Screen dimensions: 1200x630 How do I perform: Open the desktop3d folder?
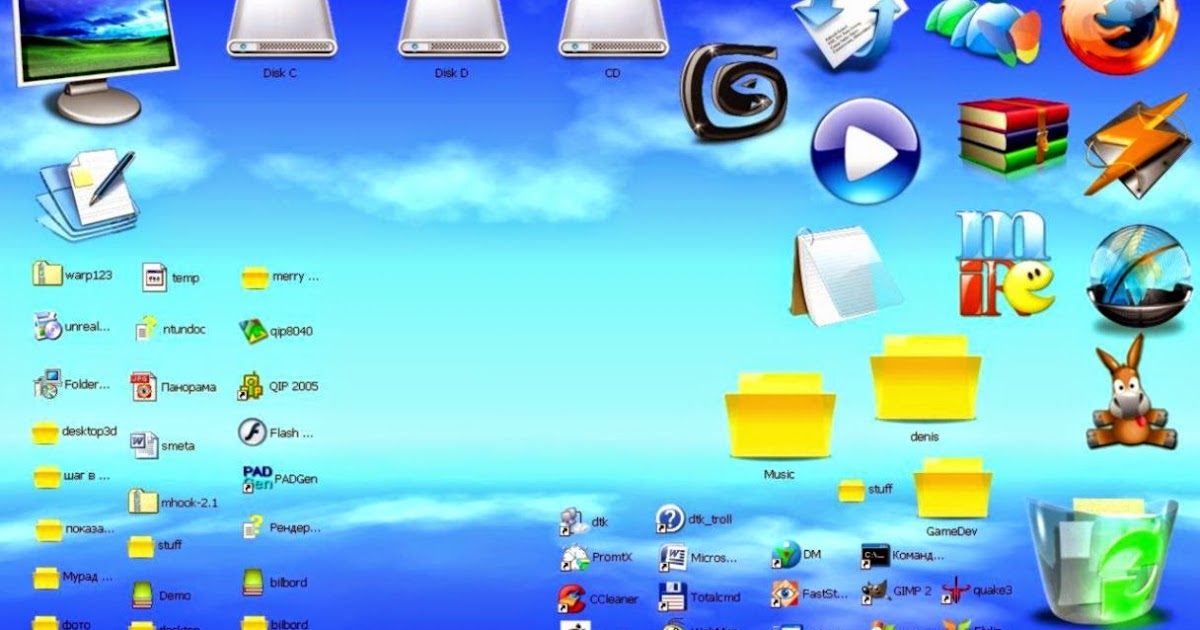[45, 432]
